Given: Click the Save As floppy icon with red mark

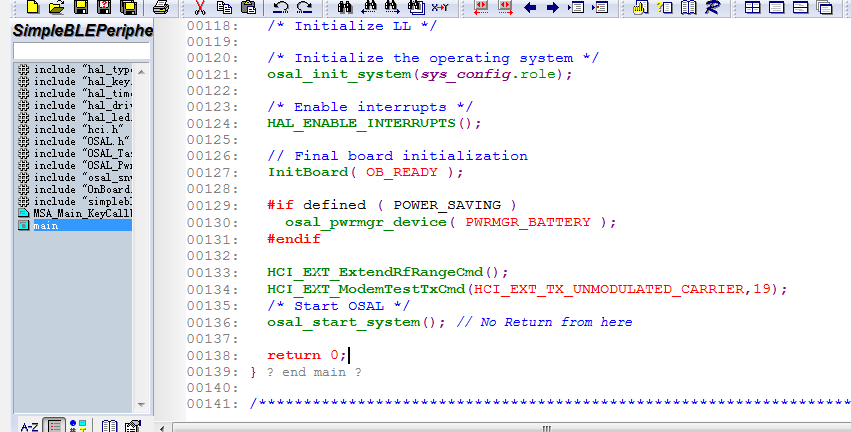Looking at the screenshot, I should coord(104,7).
